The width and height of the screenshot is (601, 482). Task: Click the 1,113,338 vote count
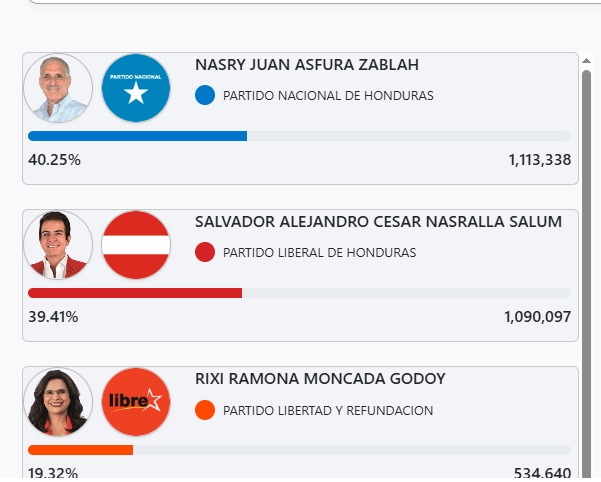point(539,160)
